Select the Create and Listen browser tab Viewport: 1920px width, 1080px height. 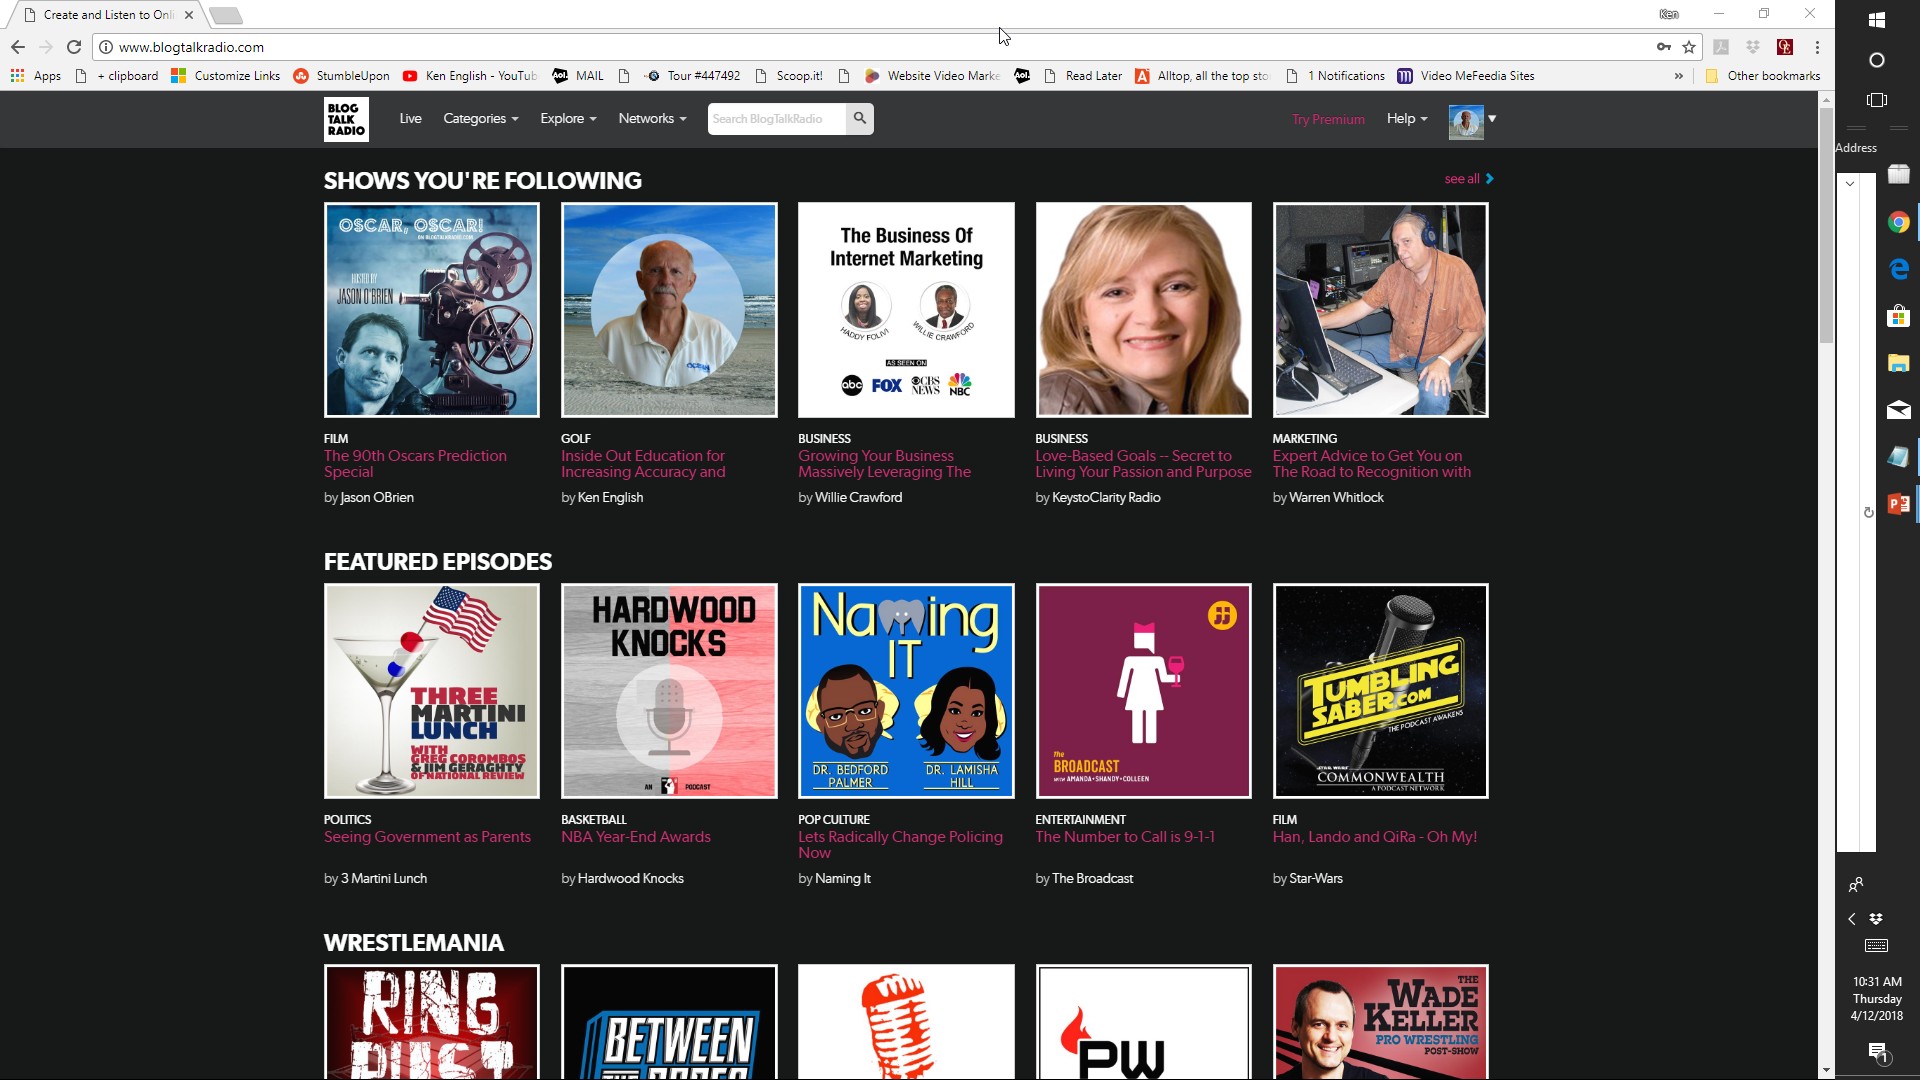pos(108,15)
